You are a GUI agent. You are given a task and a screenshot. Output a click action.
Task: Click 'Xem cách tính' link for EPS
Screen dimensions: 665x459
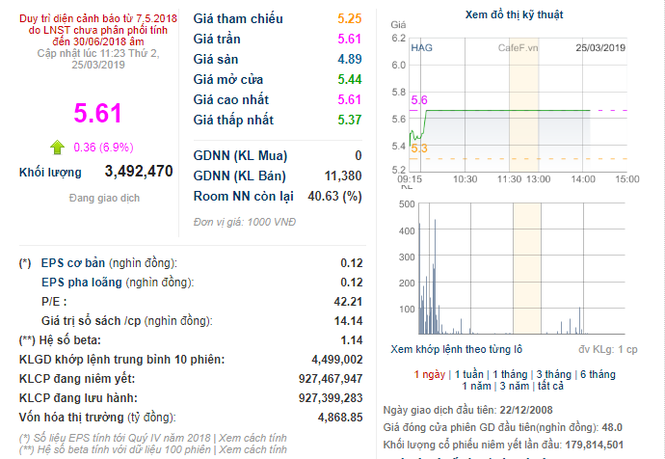[x=253, y=438]
